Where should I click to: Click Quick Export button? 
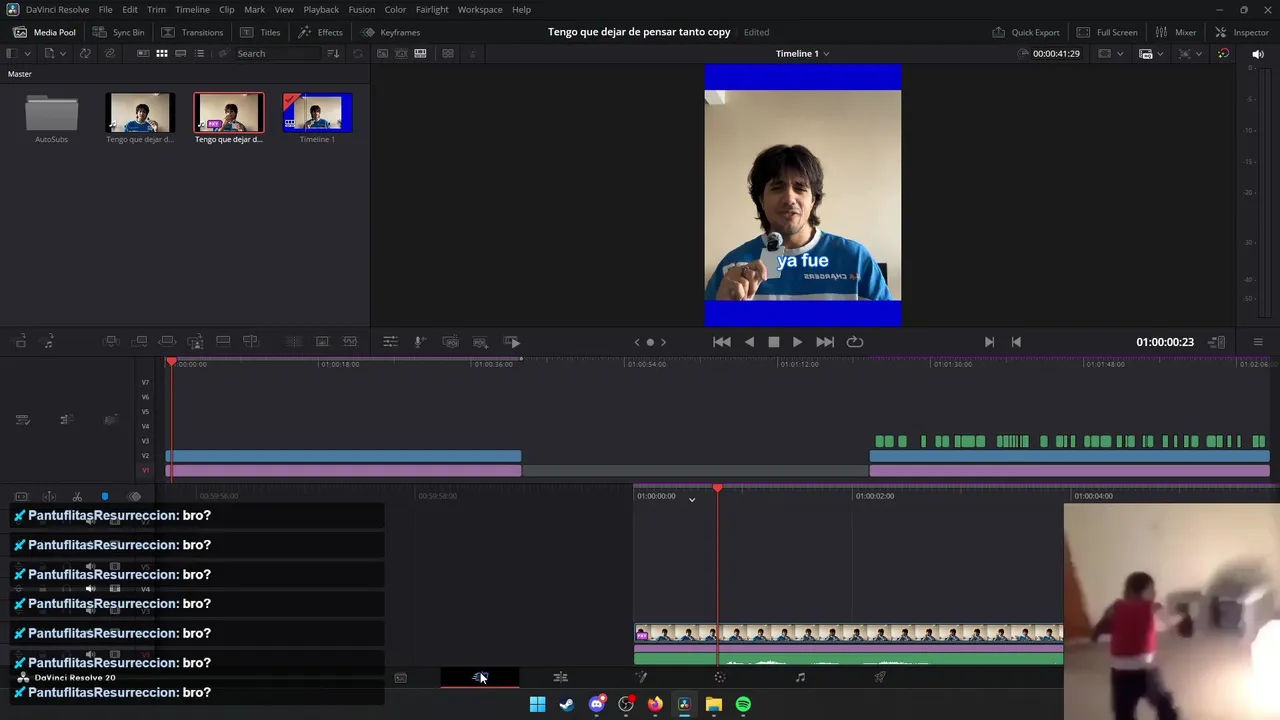(1026, 32)
